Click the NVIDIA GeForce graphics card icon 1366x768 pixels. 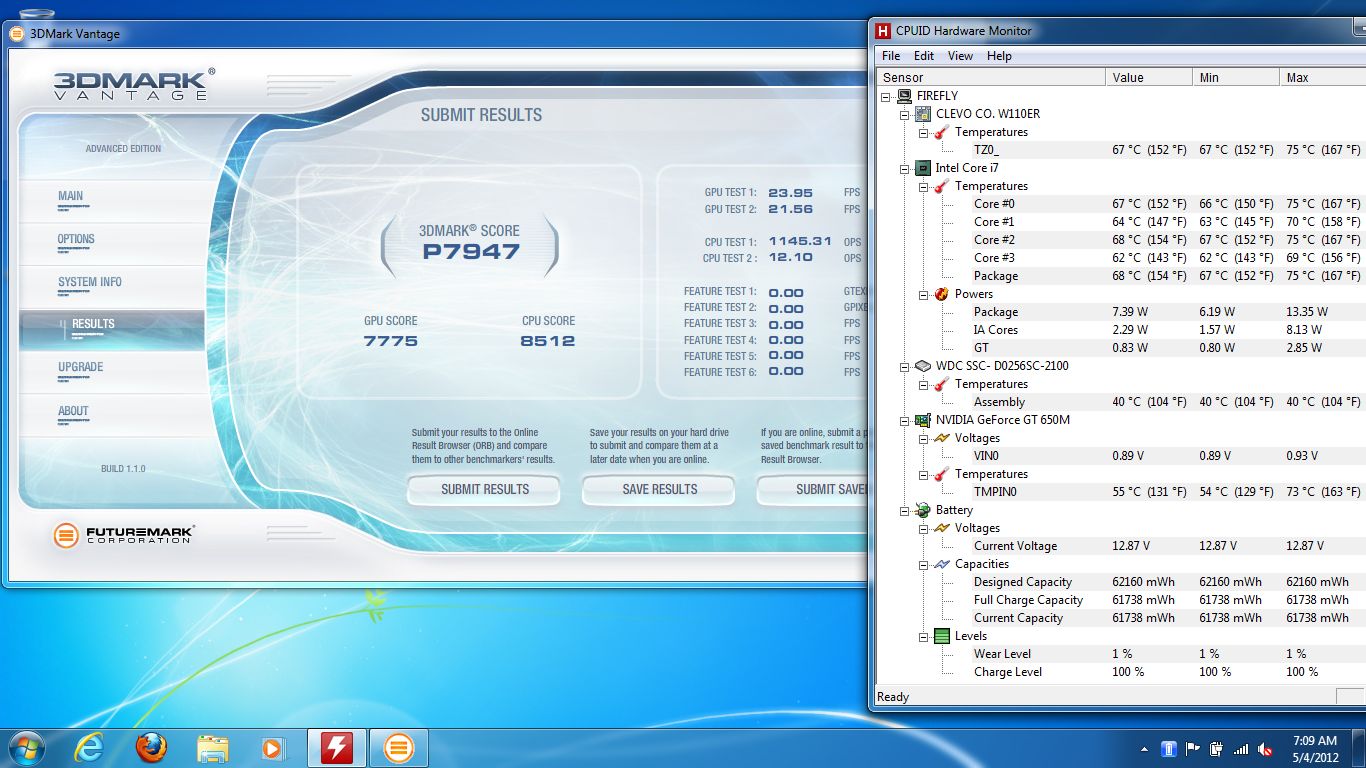(923, 420)
